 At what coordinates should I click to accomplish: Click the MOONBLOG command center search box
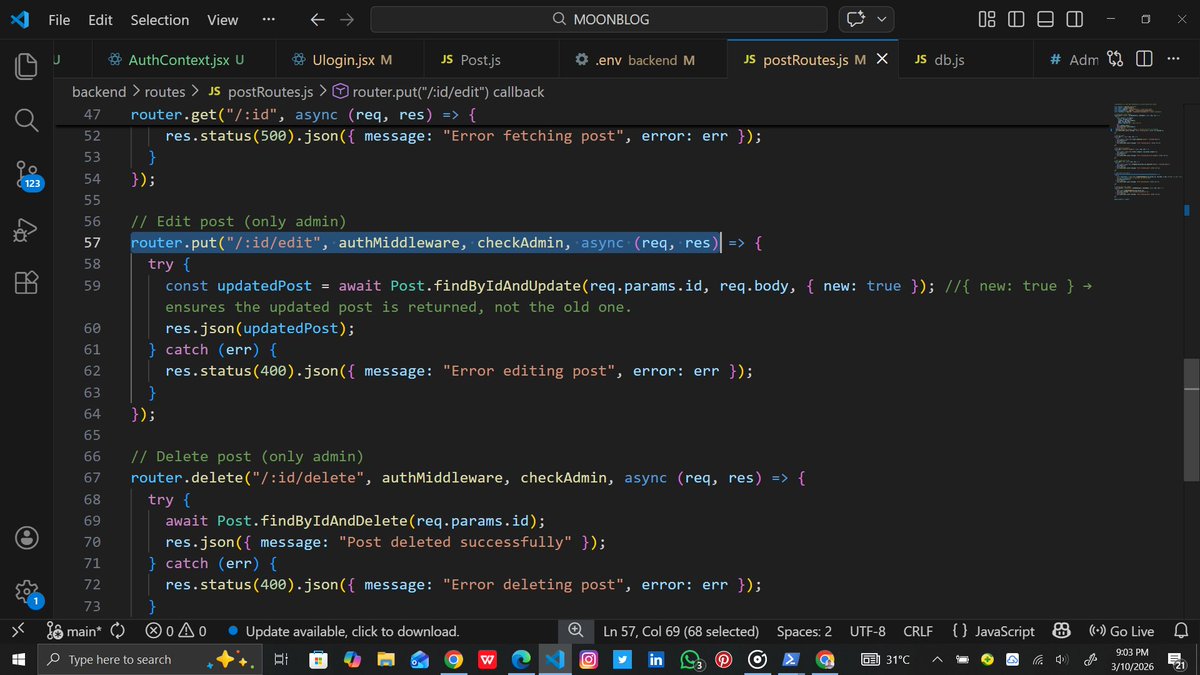coord(599,19)
